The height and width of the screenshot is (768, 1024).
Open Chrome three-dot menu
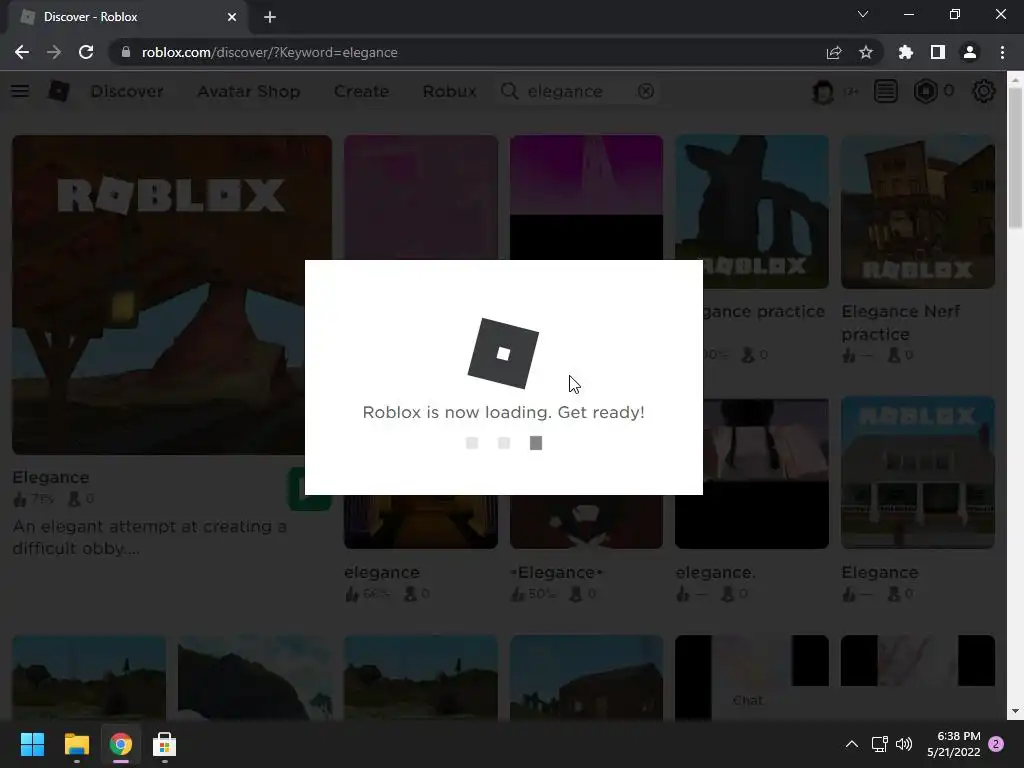point(1002,52)
